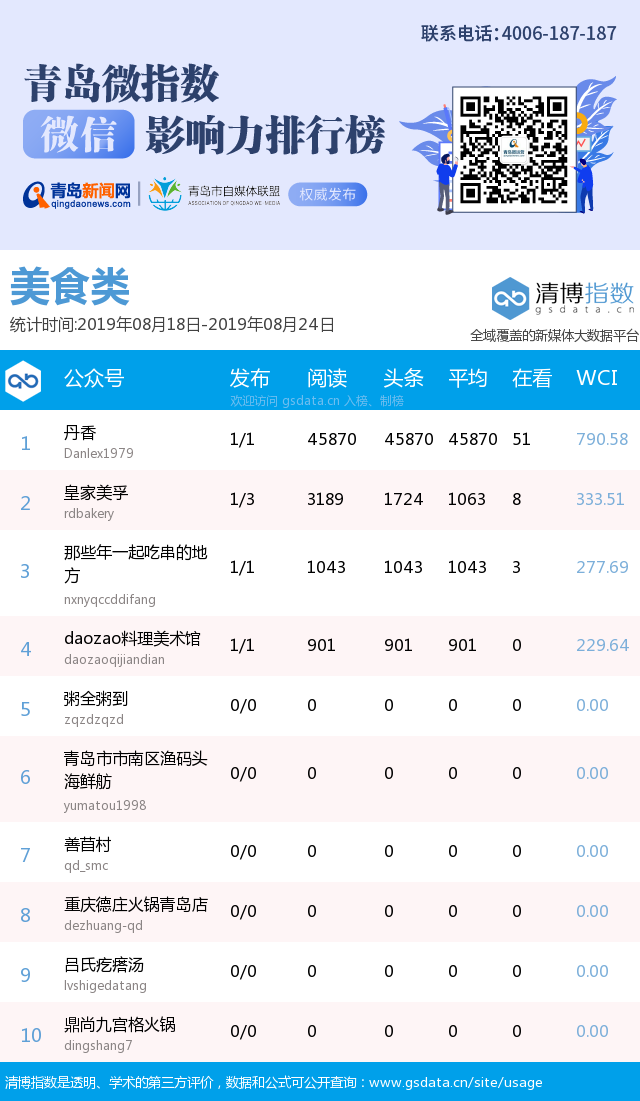Image resolution: width=640 pixels, height=1101 pixels.
Task: Select the 公众号 column header
Action: (x=94, y=378)
